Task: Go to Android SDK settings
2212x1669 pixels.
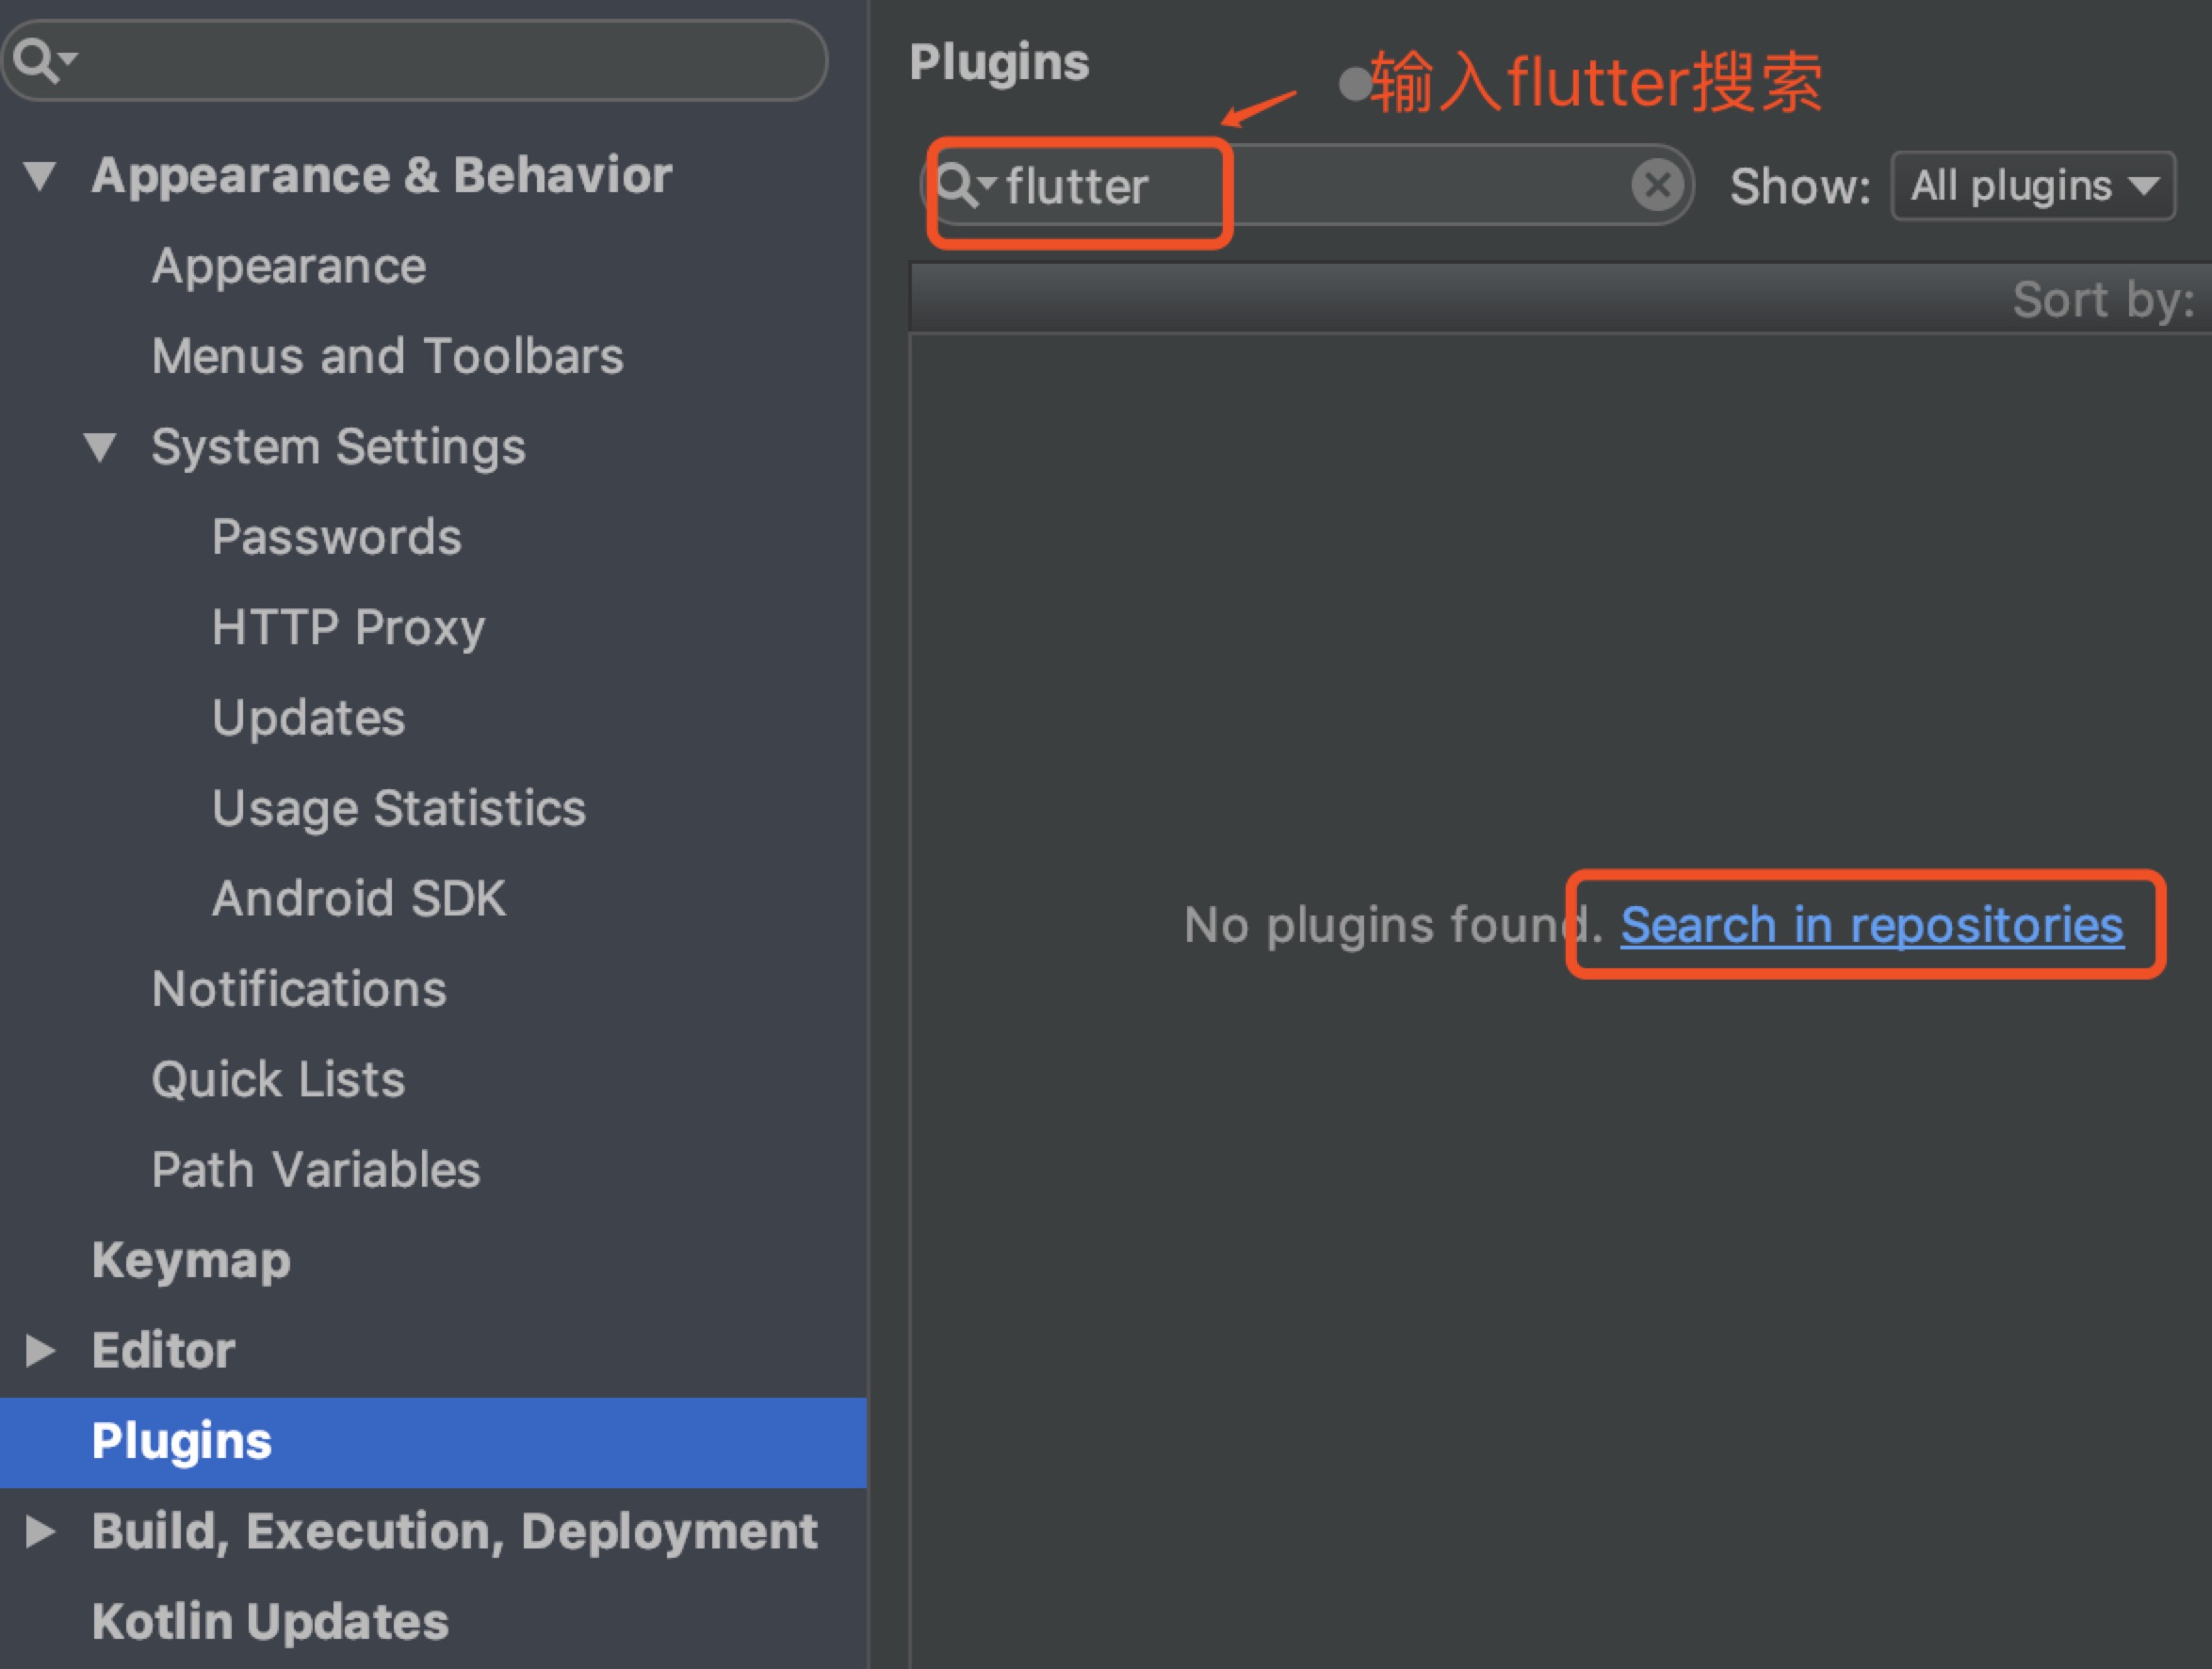Action: pyautogui.click(x=358, y=899)
